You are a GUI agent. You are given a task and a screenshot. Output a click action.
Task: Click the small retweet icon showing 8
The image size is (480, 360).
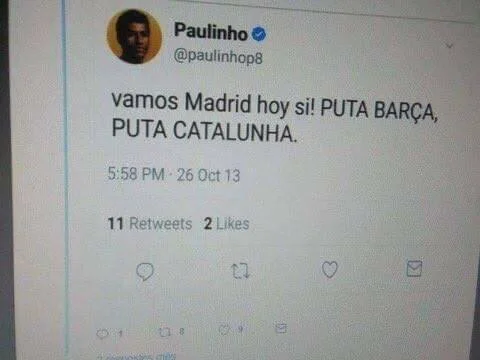[164, 332]
